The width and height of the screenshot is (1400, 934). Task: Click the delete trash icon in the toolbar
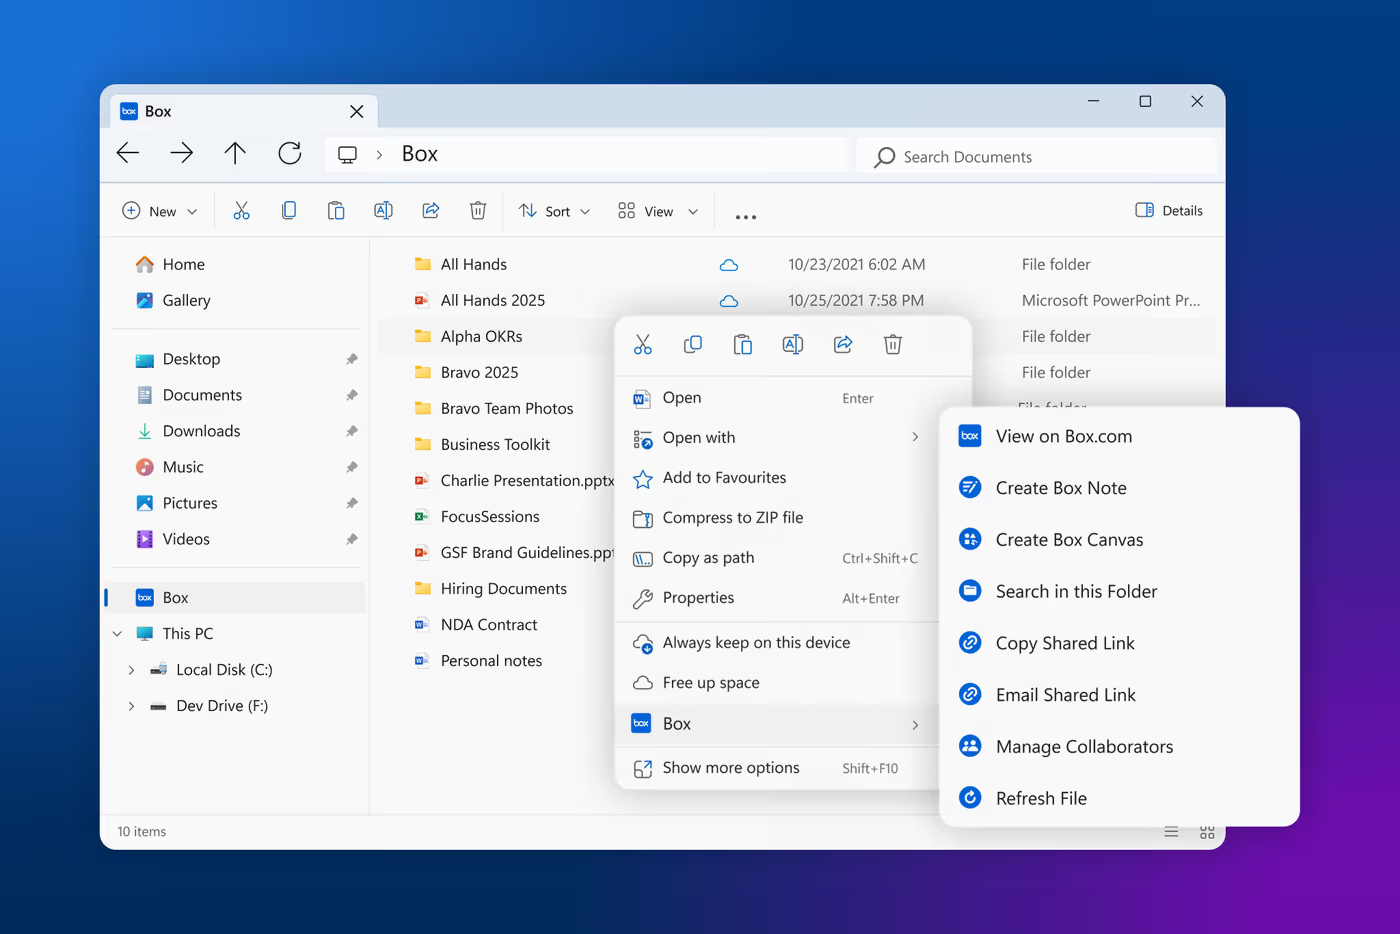coord(478,211)
